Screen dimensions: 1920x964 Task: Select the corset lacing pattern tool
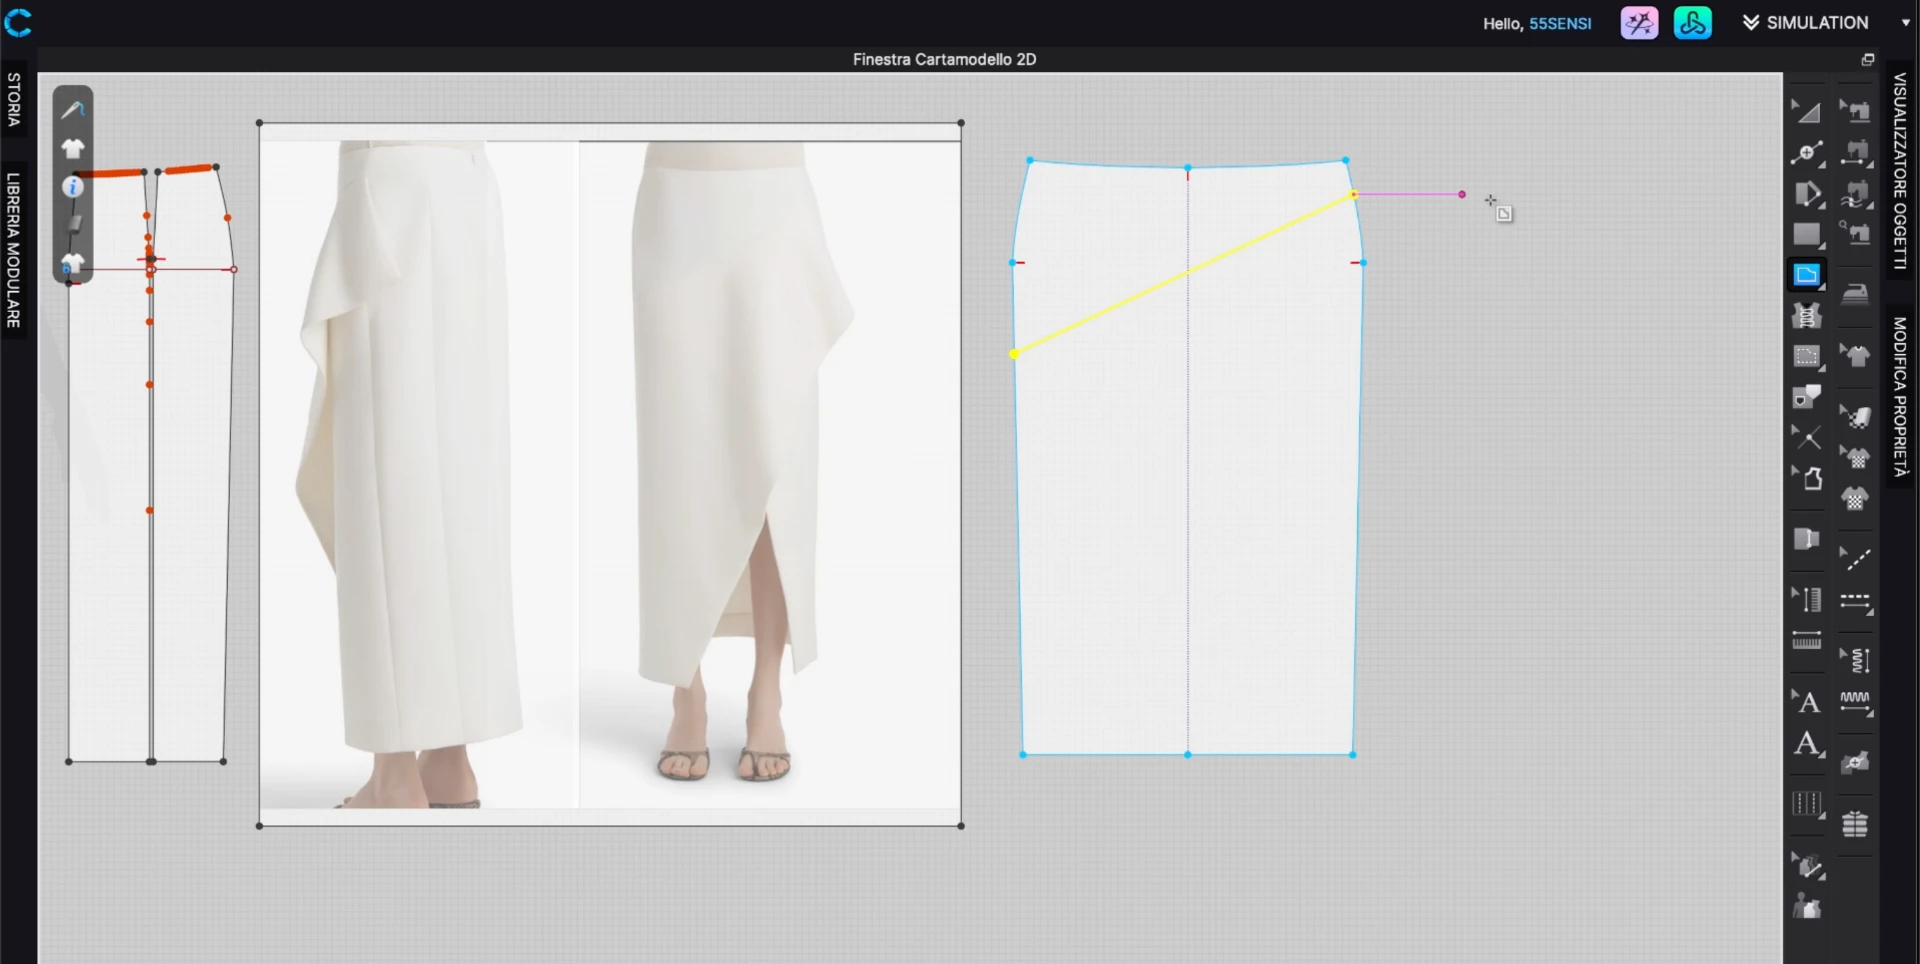[1807, 316]
